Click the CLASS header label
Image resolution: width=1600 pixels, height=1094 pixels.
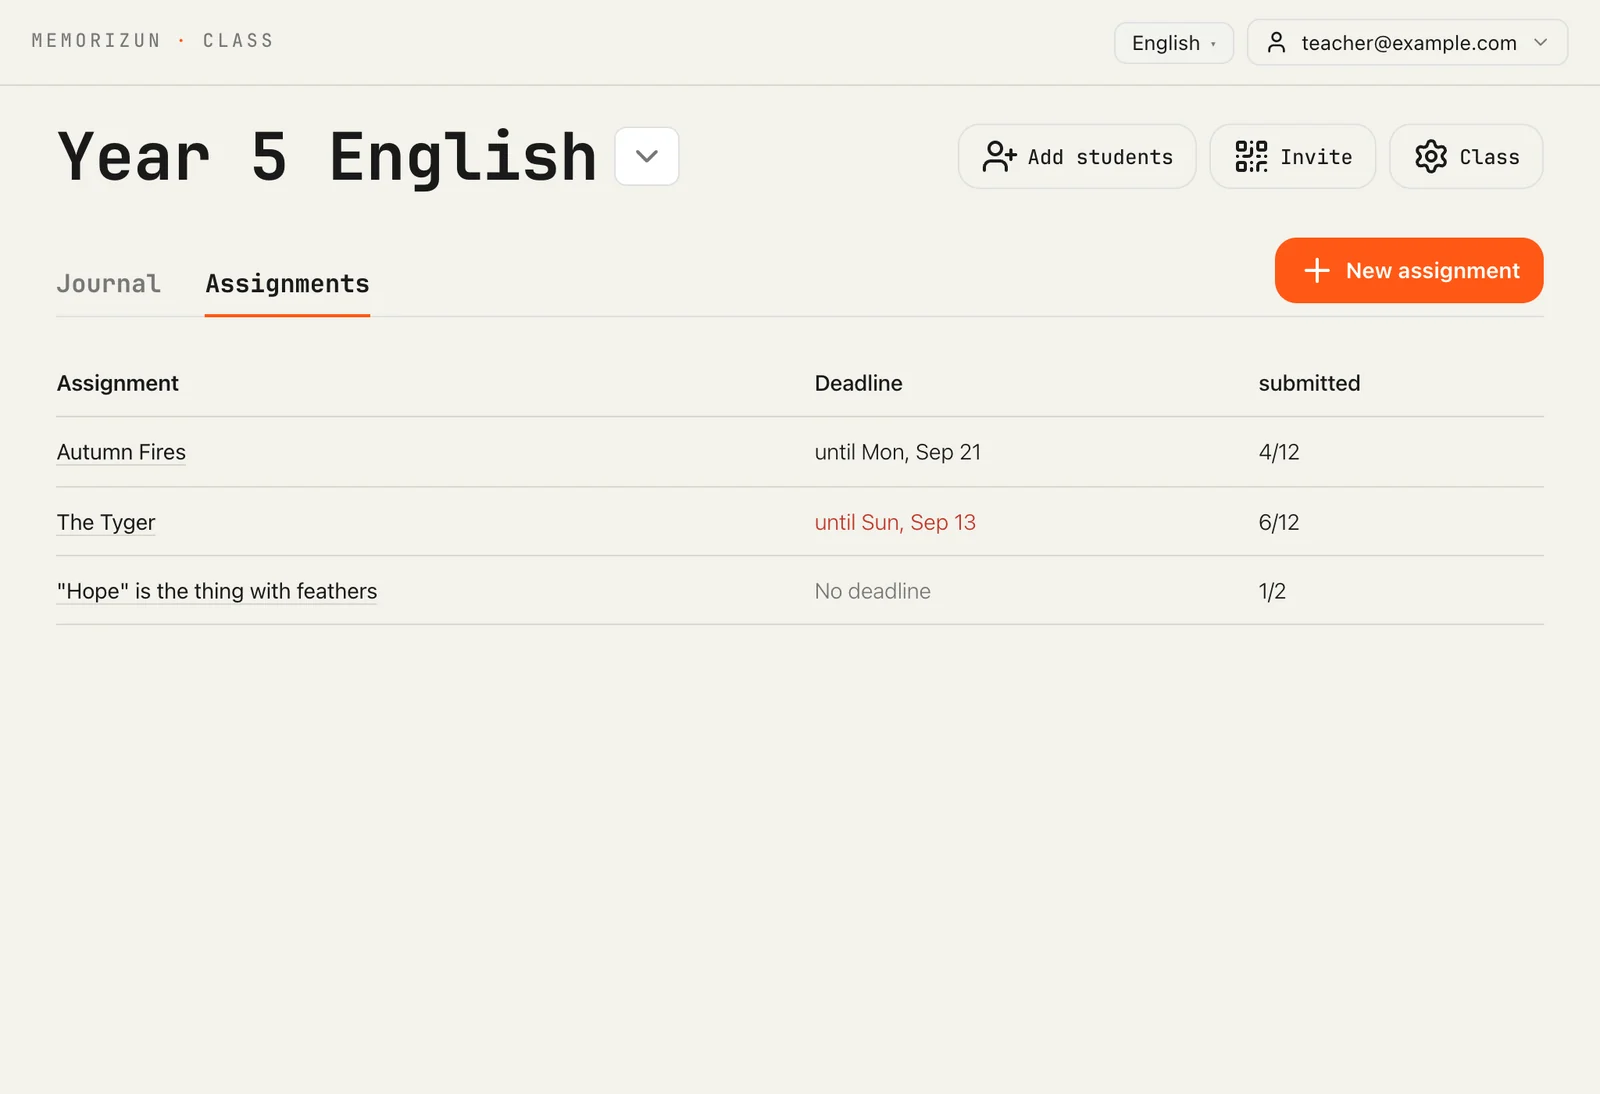coord(238,41)
